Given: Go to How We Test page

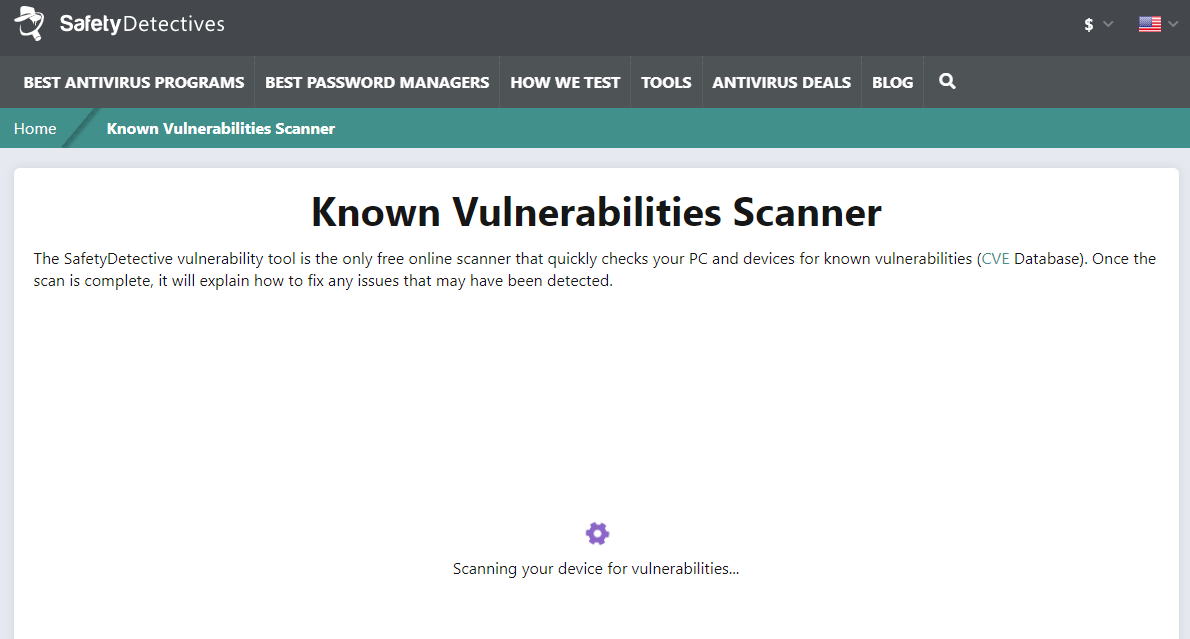Looking at the screenshot, I should pos(565,82).
